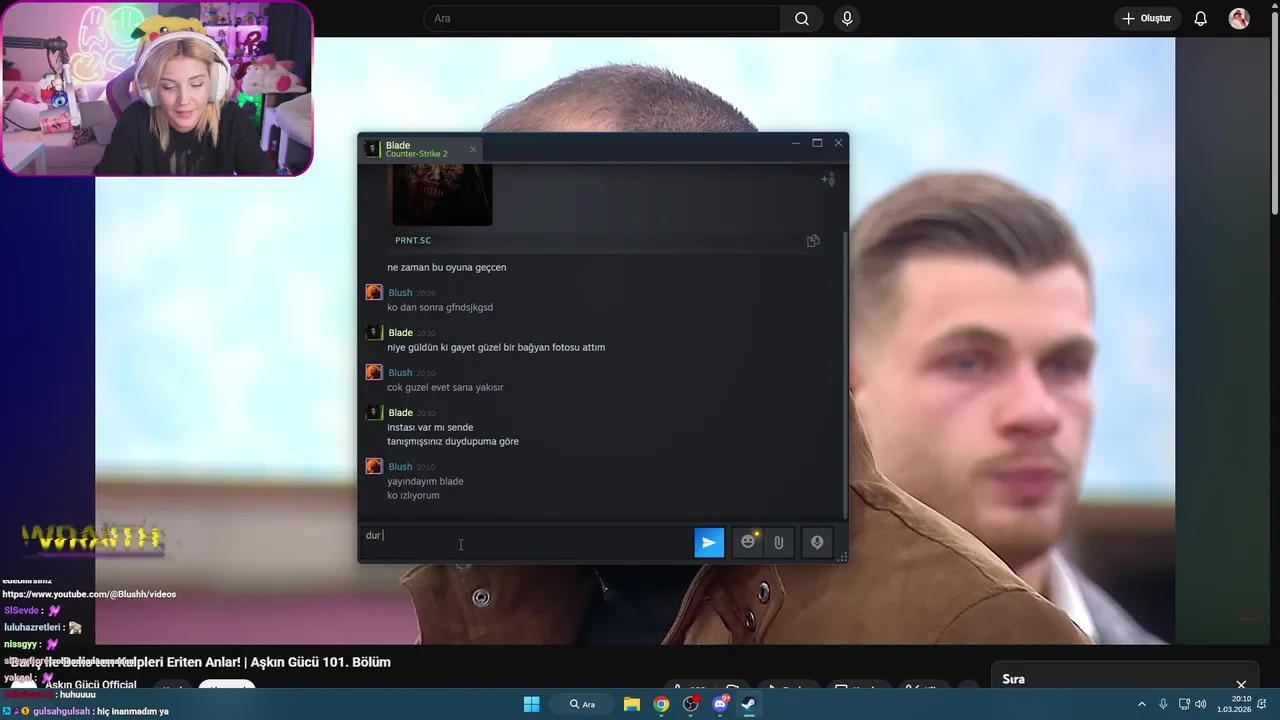This screenshot has width=1280, height=720.
Task: Click the Steam chat message input field
Action: pos(527,542)
